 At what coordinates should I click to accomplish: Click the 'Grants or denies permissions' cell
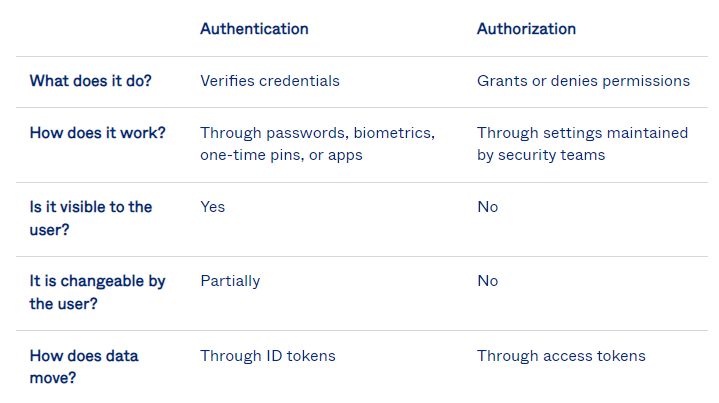[583, 81]
